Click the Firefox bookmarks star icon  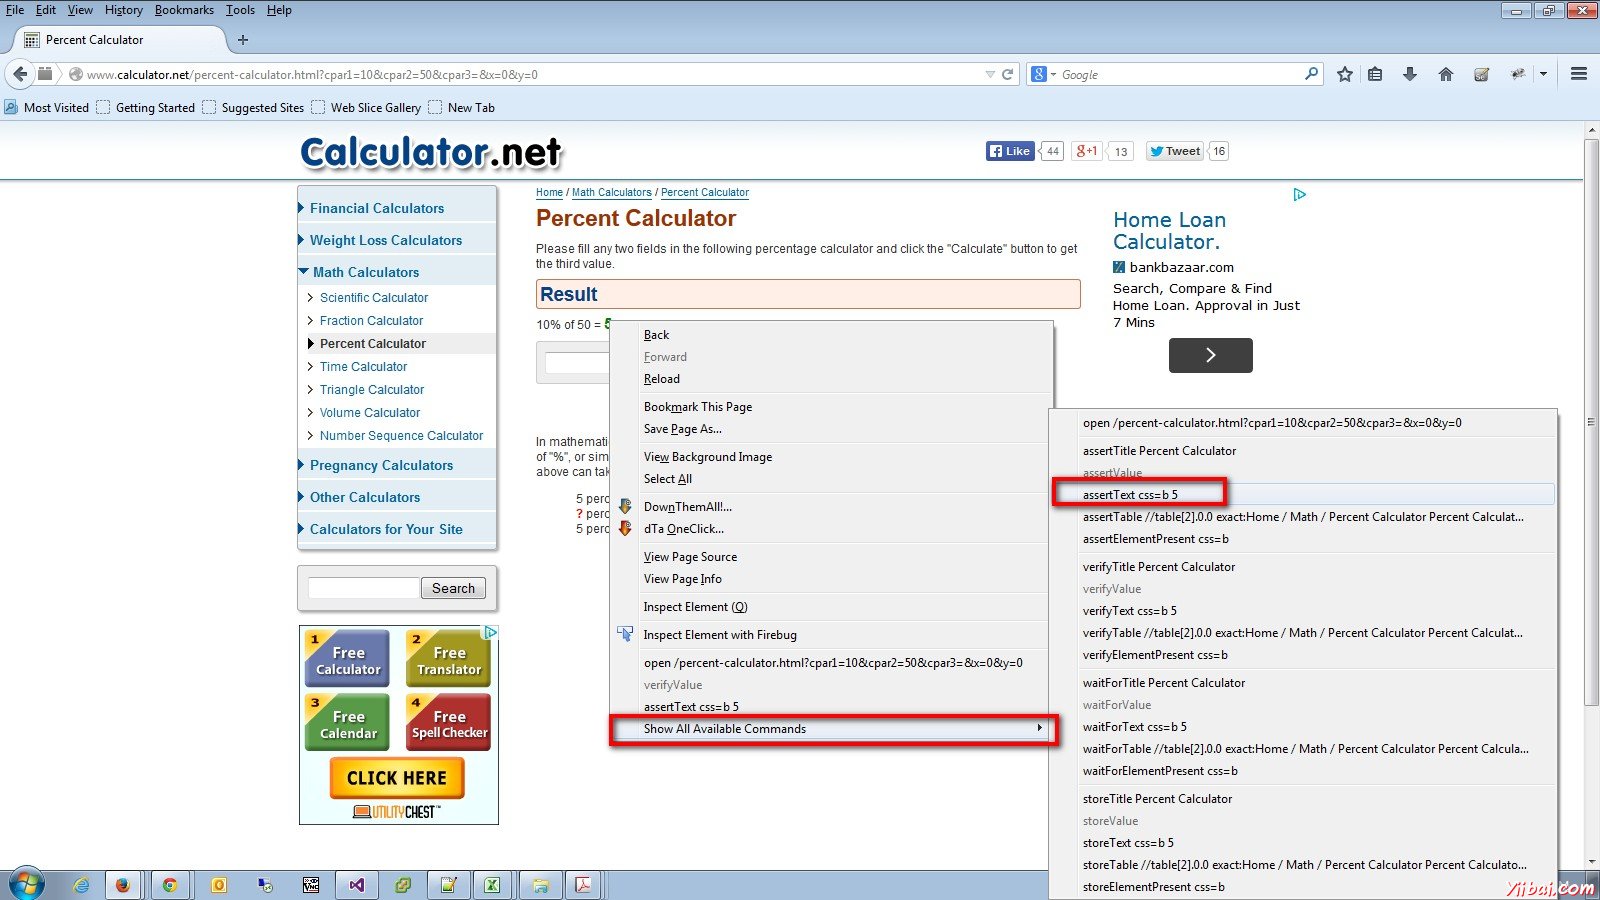coord(1344,73)
